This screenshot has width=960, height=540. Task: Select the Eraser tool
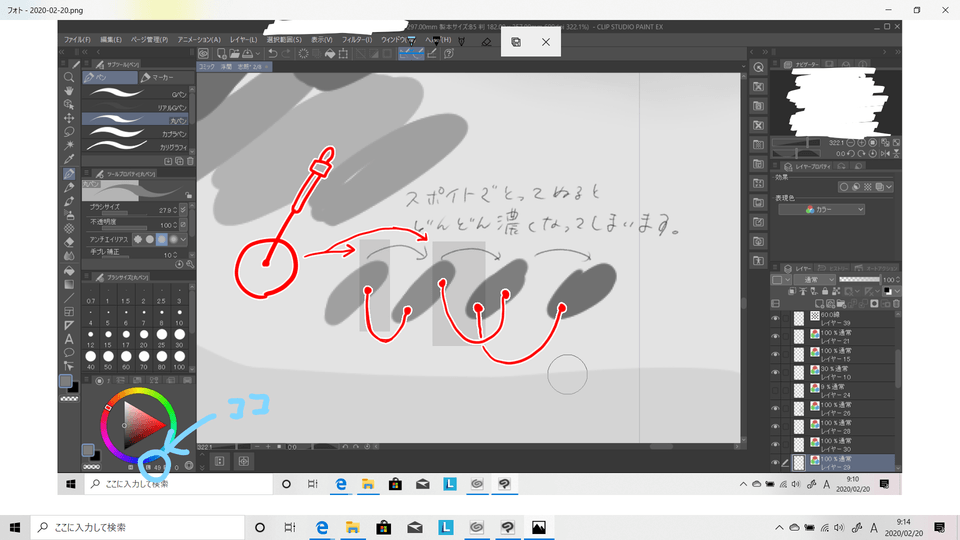pos(69,242)
